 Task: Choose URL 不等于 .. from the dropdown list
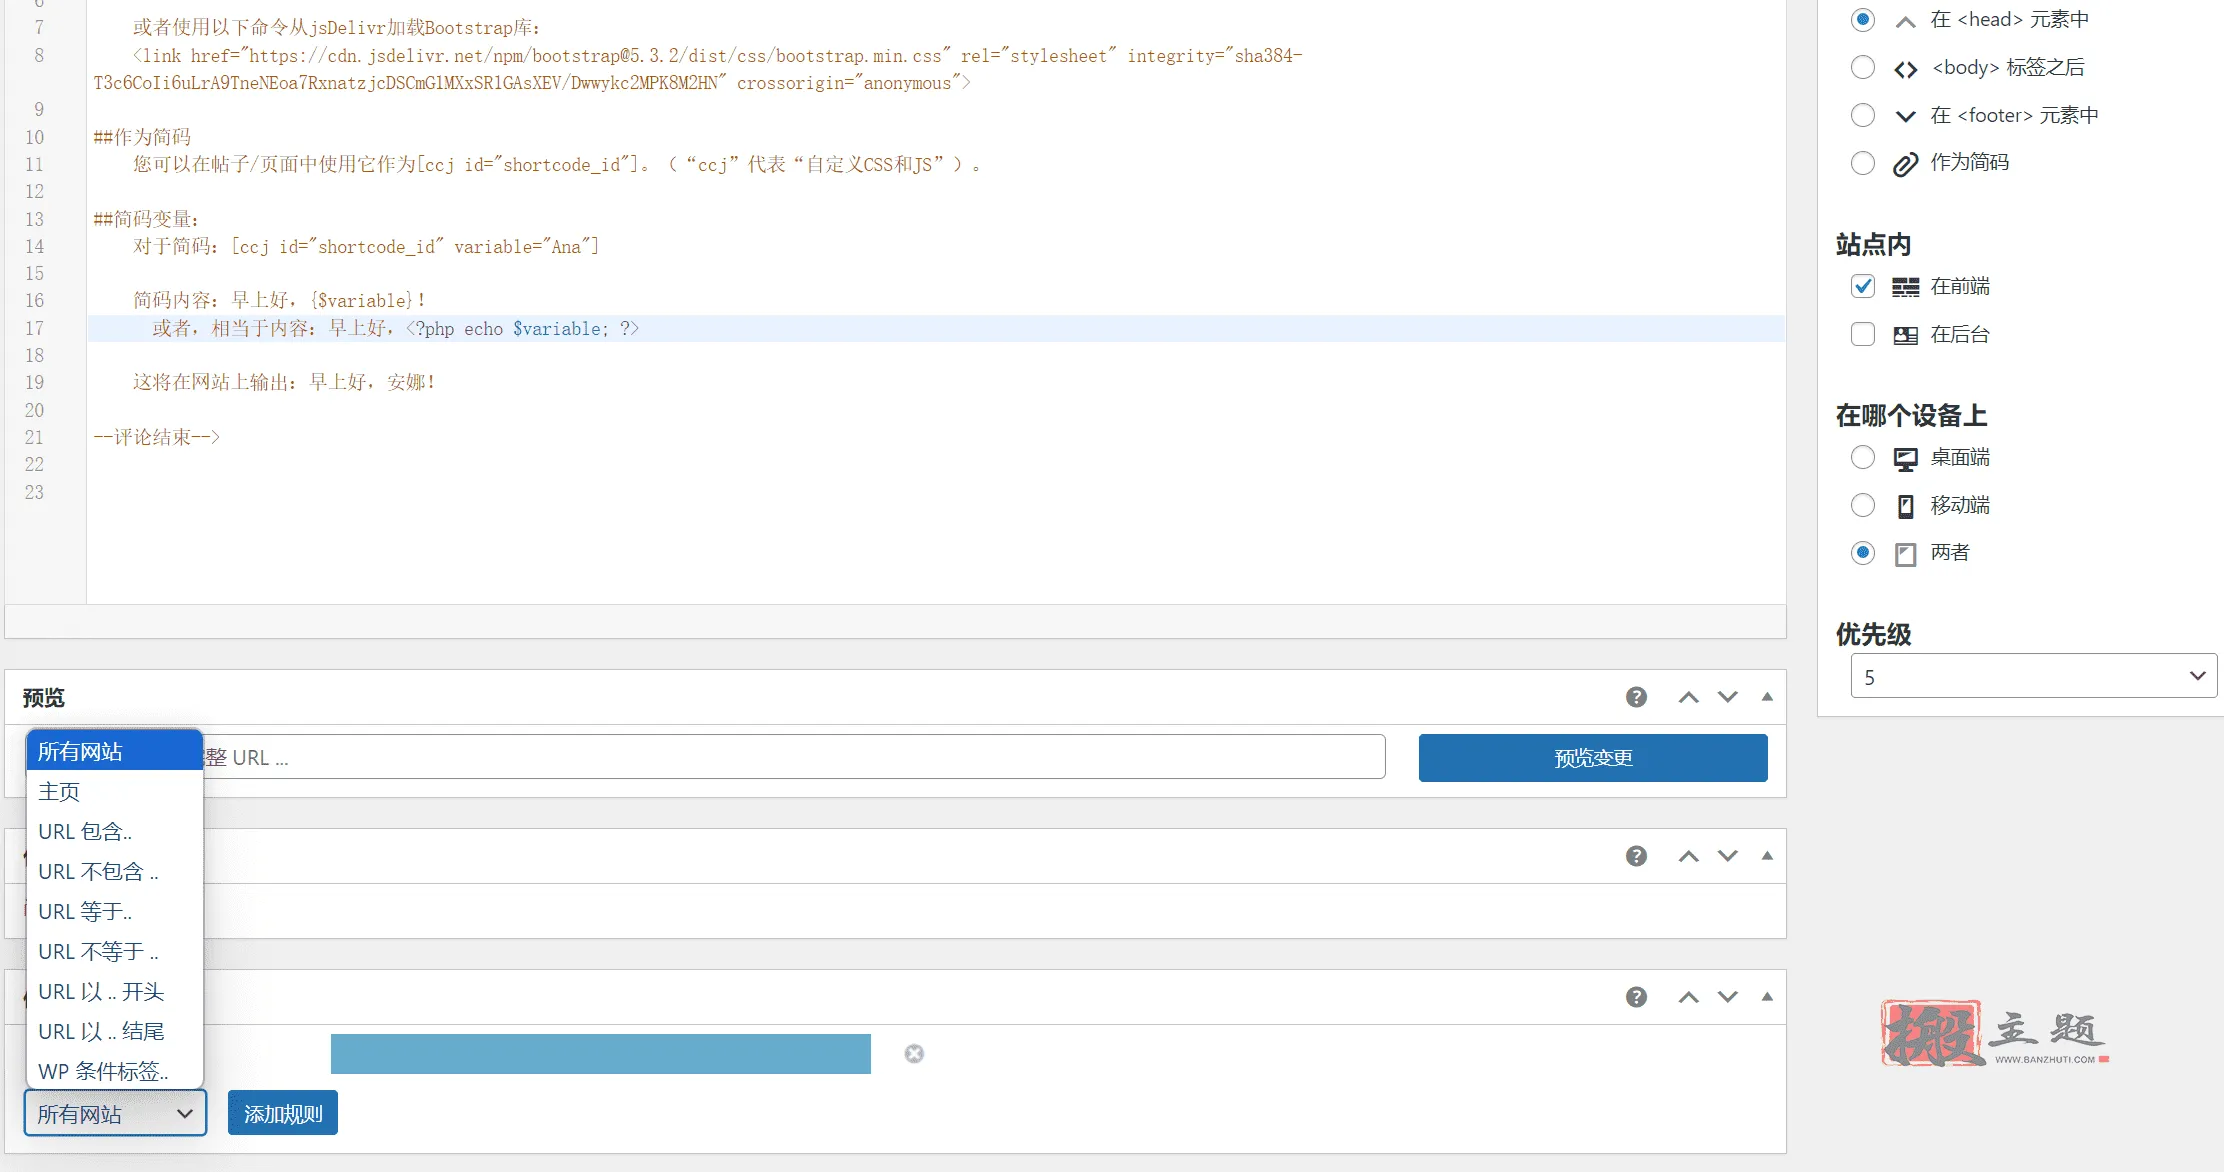115,951
